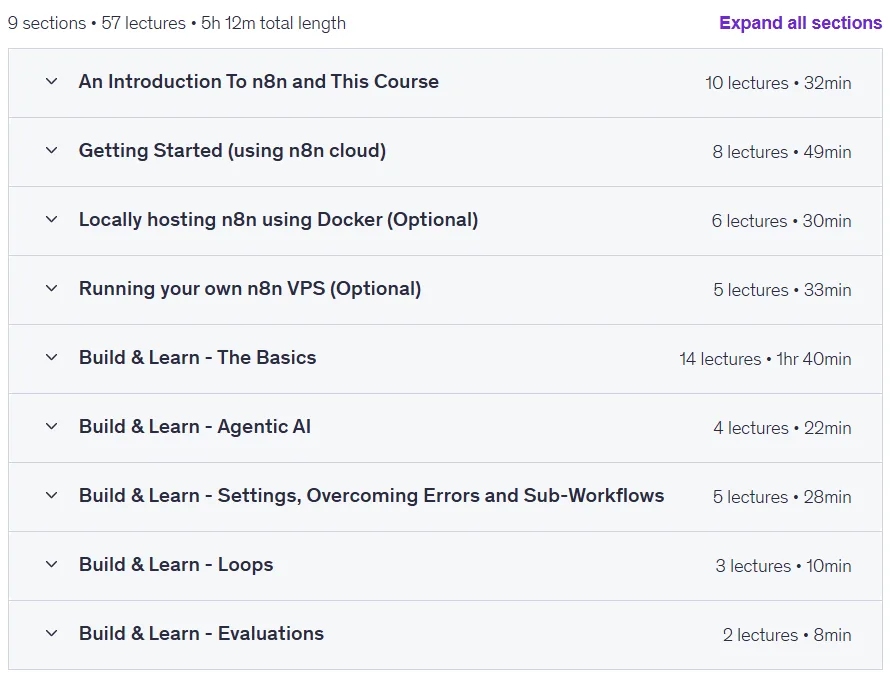Click the text 3 lectures • 10min
The width and height of the screenshot is (890, 675).
click(783, 566)
